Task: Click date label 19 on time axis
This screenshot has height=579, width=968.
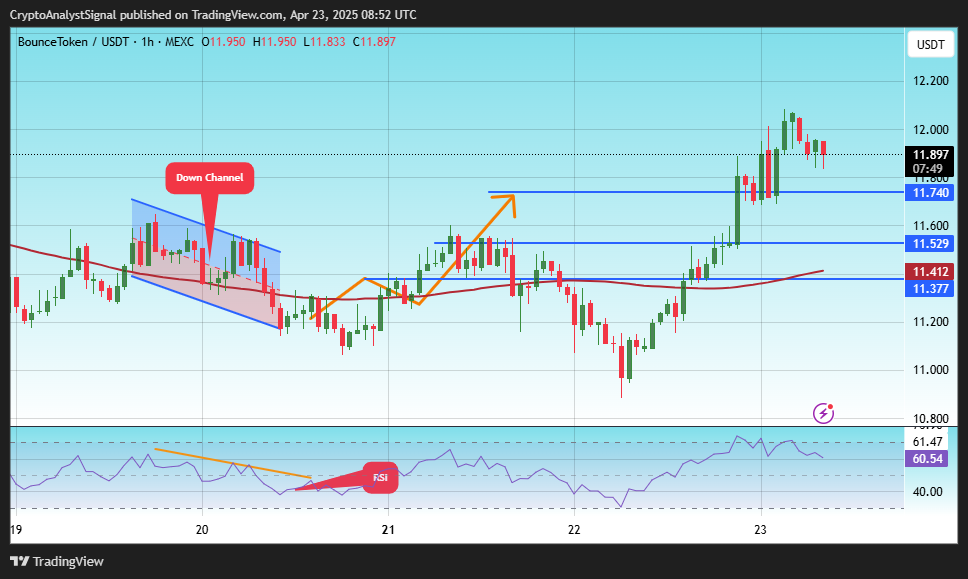Action: 15,530
